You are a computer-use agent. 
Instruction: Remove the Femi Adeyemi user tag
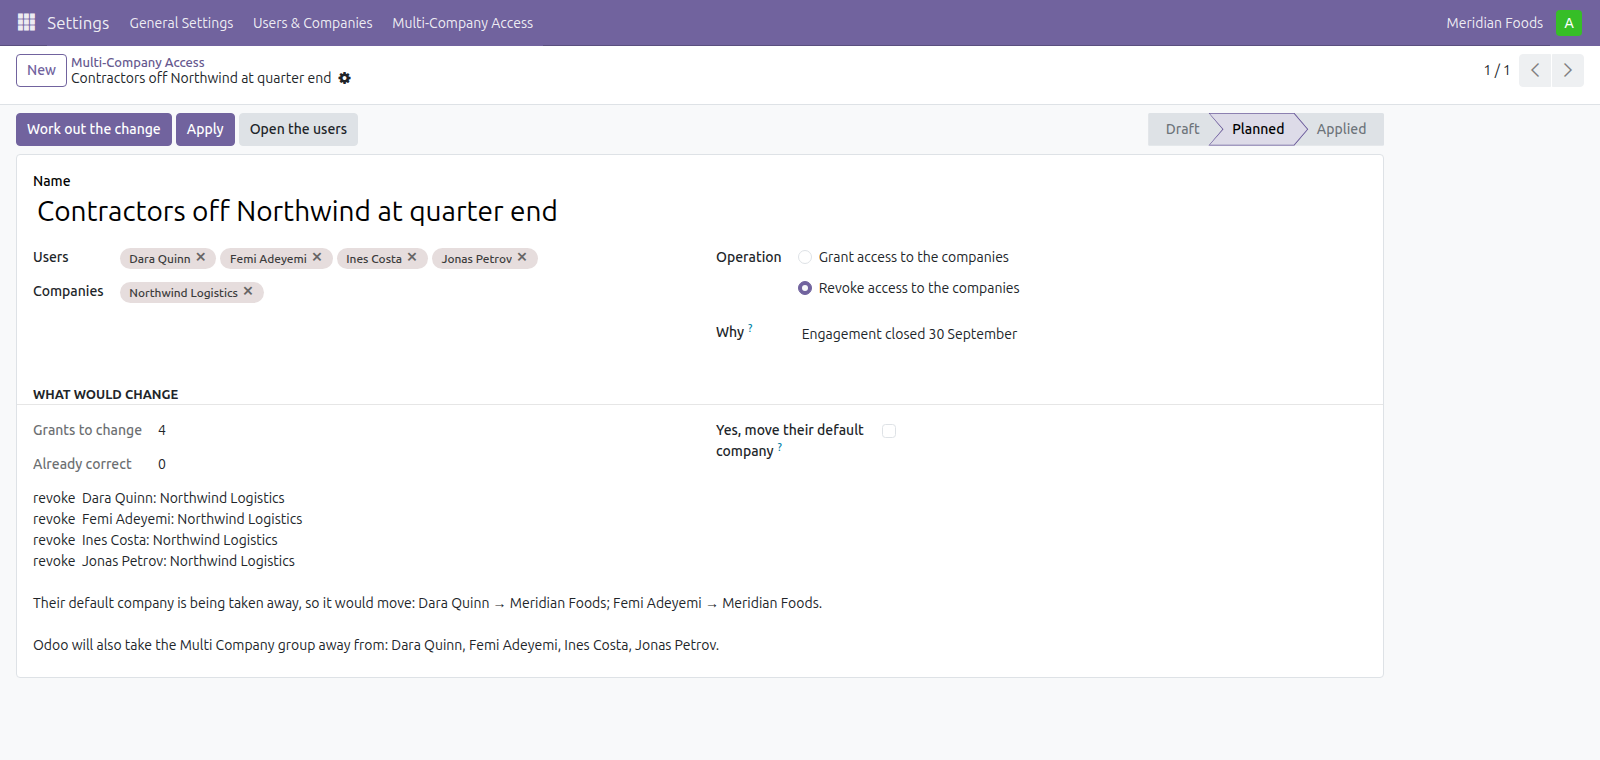(317, 257)
